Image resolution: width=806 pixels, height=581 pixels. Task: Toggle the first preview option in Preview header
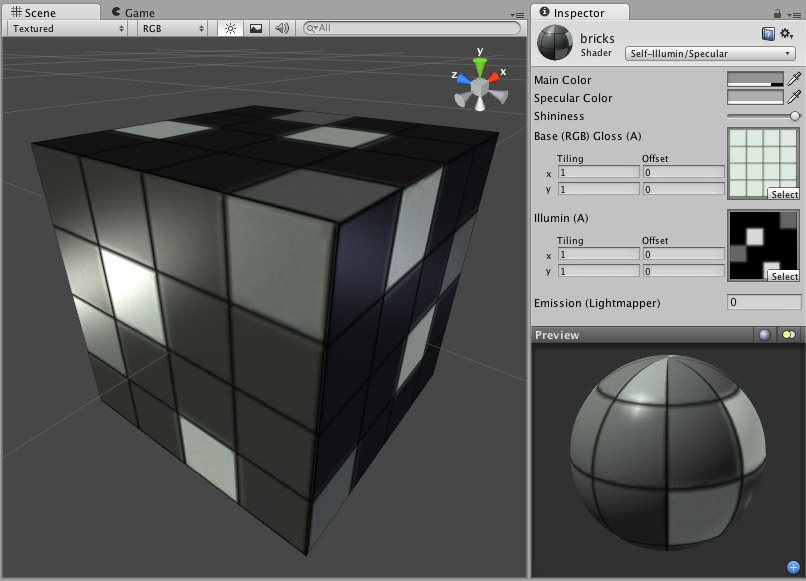[x=763, y=335]
